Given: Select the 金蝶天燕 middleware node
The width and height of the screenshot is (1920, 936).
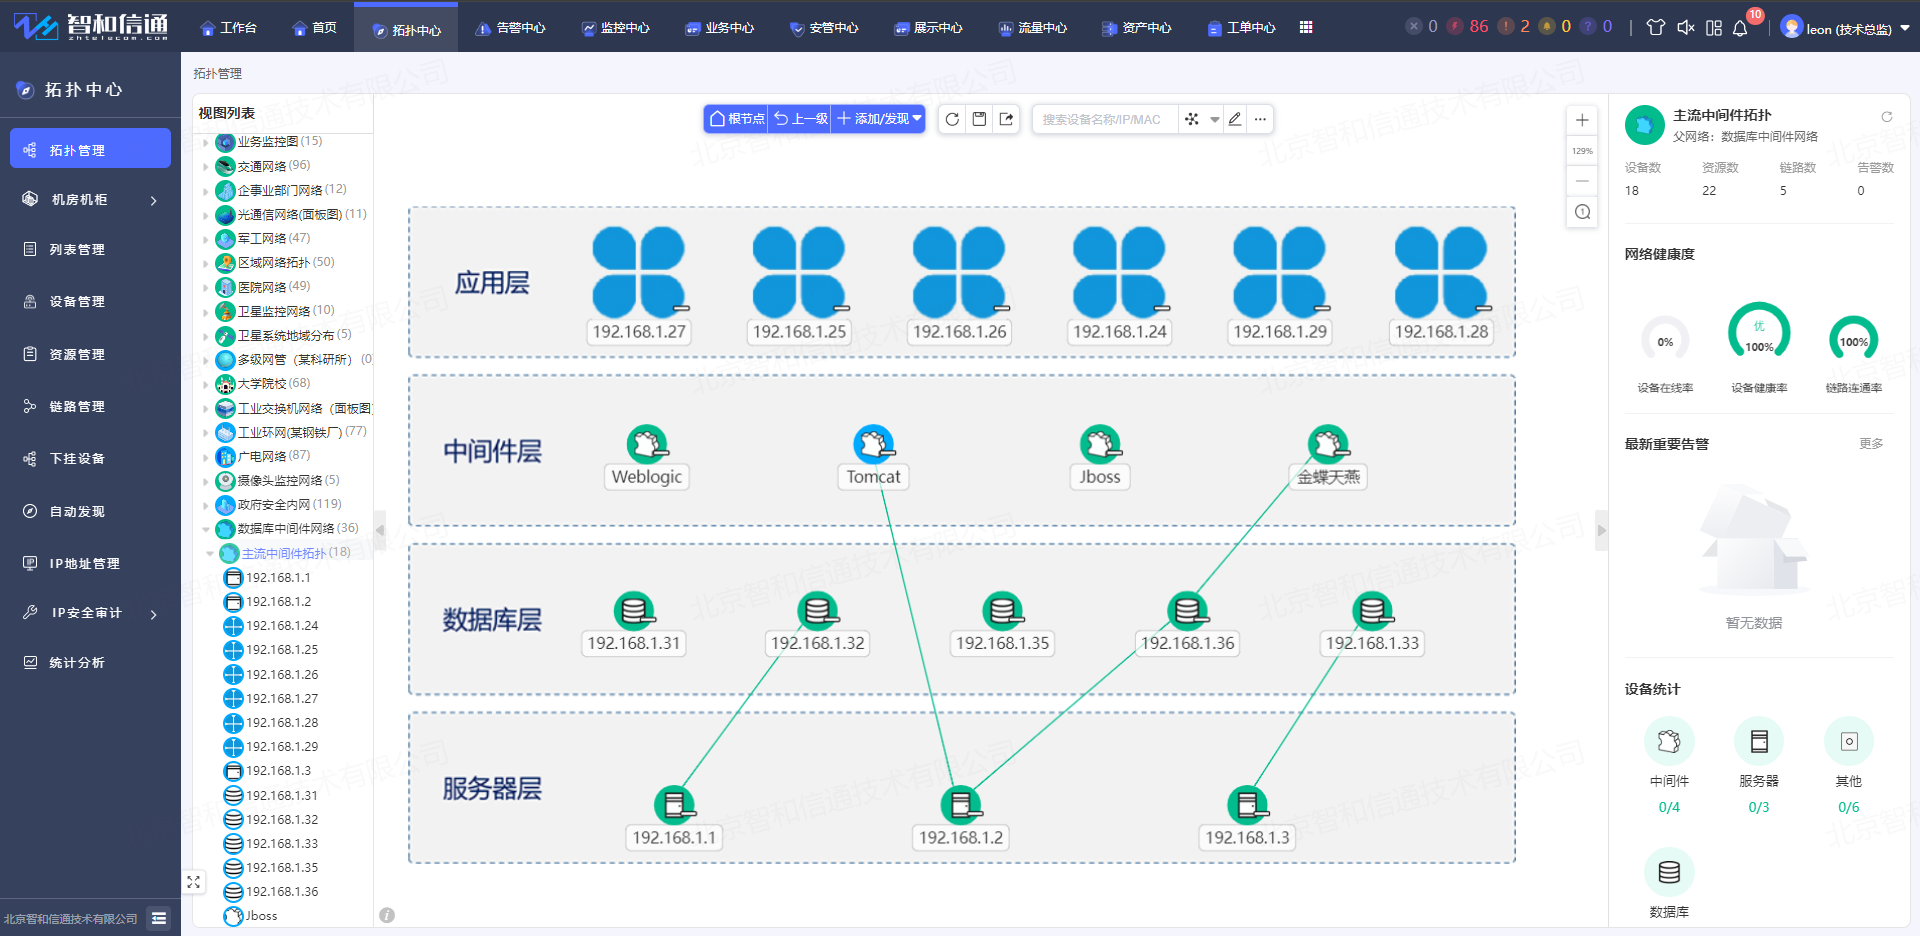Looking at the screenshot, I should (x=1329, y=457).
